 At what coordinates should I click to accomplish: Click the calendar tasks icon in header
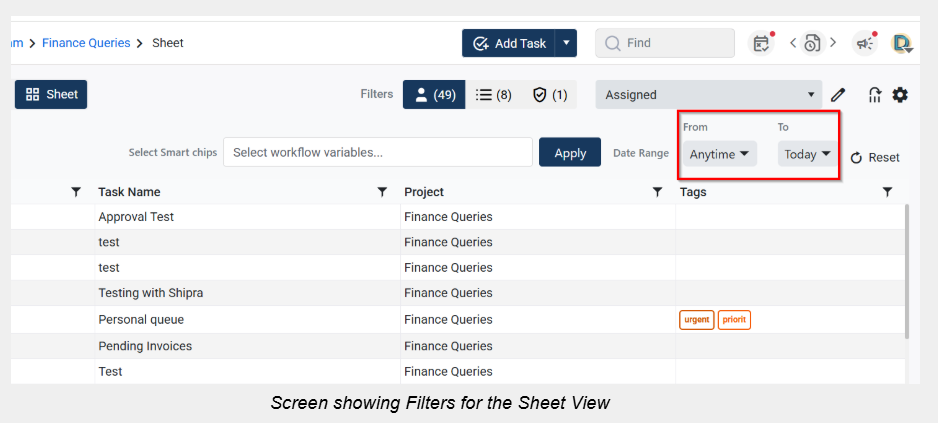[762, 43]
